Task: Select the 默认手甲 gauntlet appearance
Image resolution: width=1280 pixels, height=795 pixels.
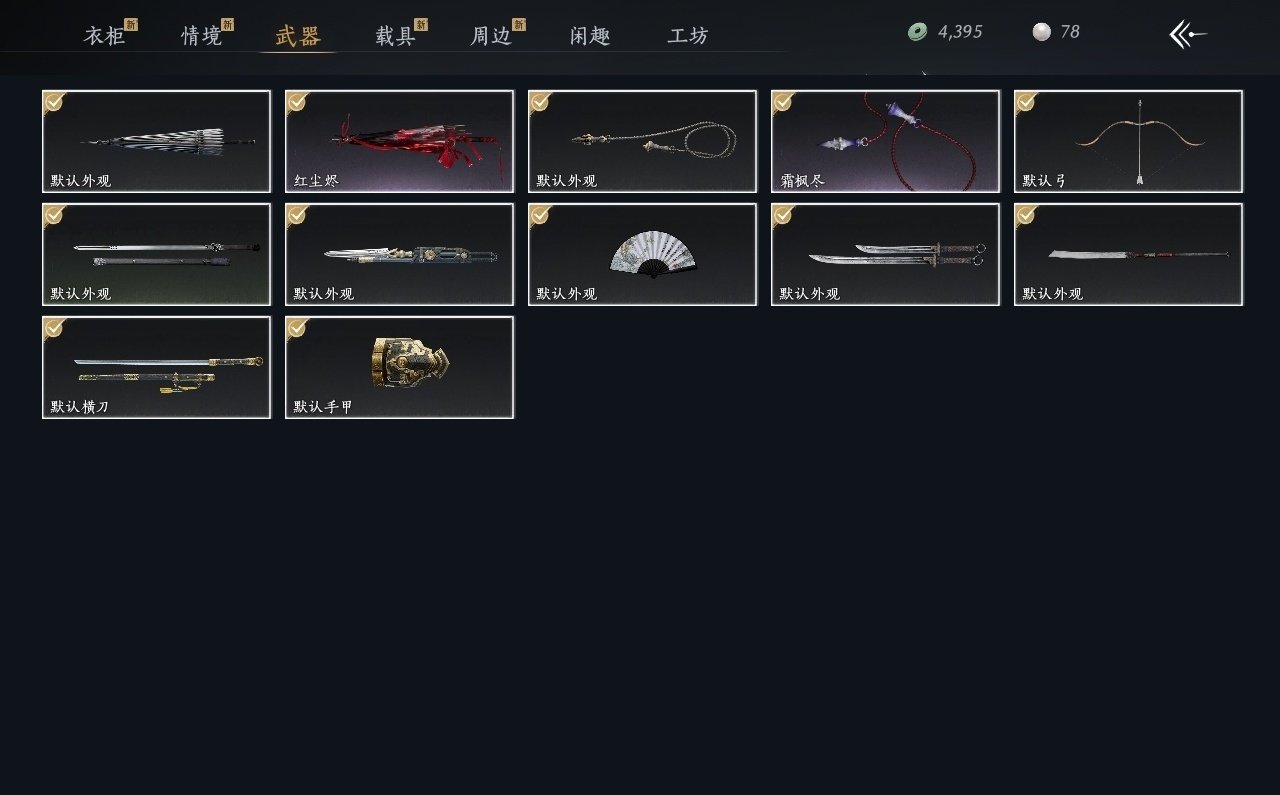Action: coord(399,367)
